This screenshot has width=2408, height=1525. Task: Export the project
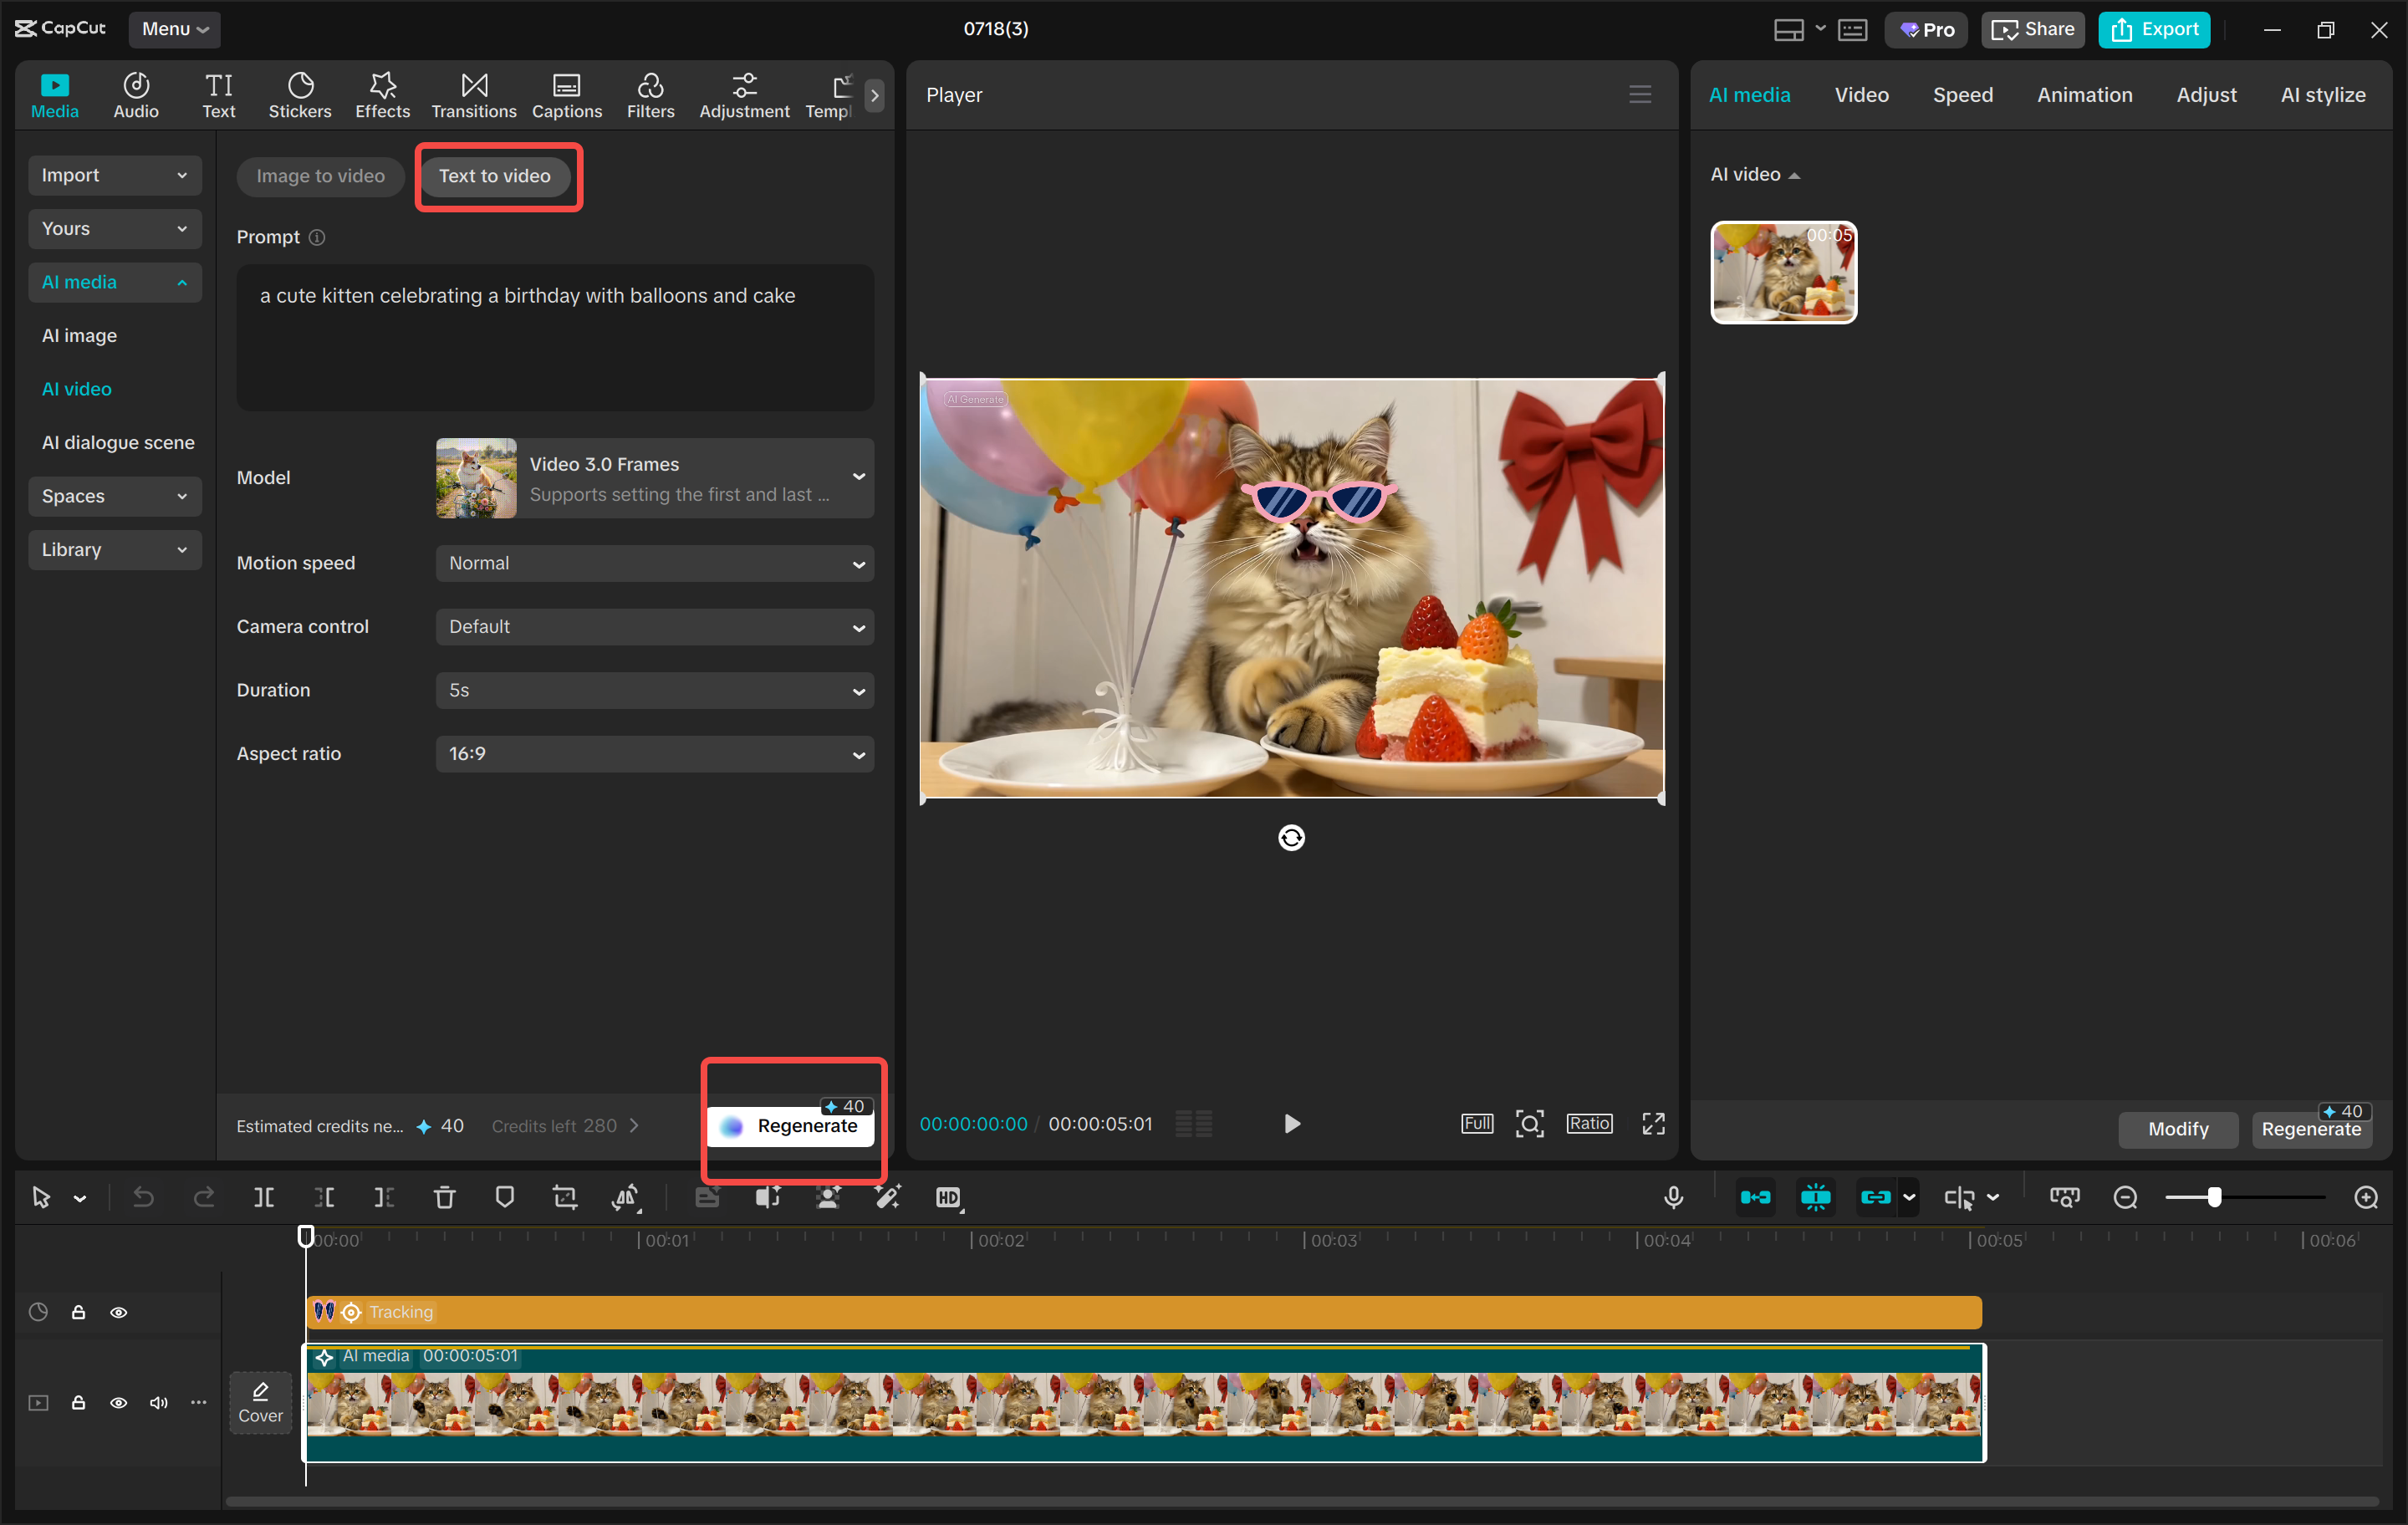2154,29
